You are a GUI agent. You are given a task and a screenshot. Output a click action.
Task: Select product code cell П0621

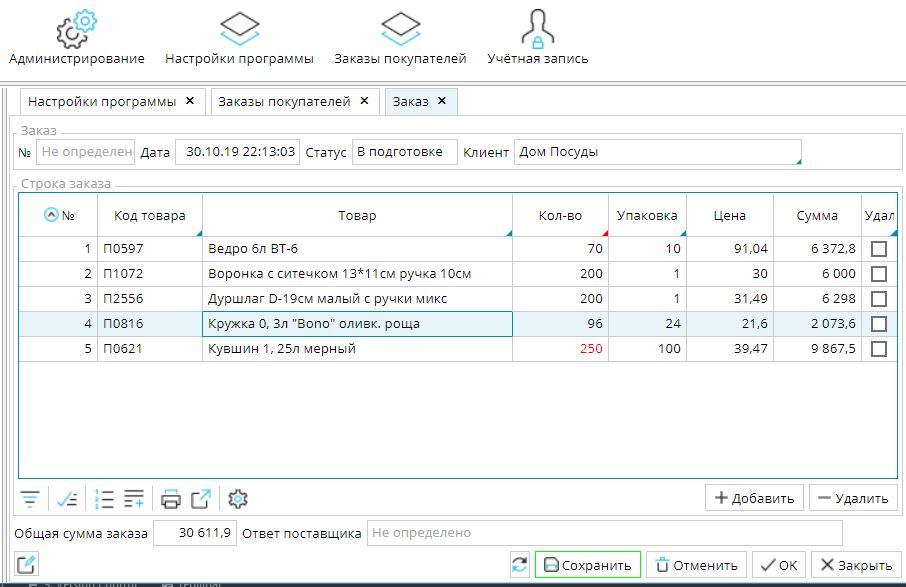point(150,349)
